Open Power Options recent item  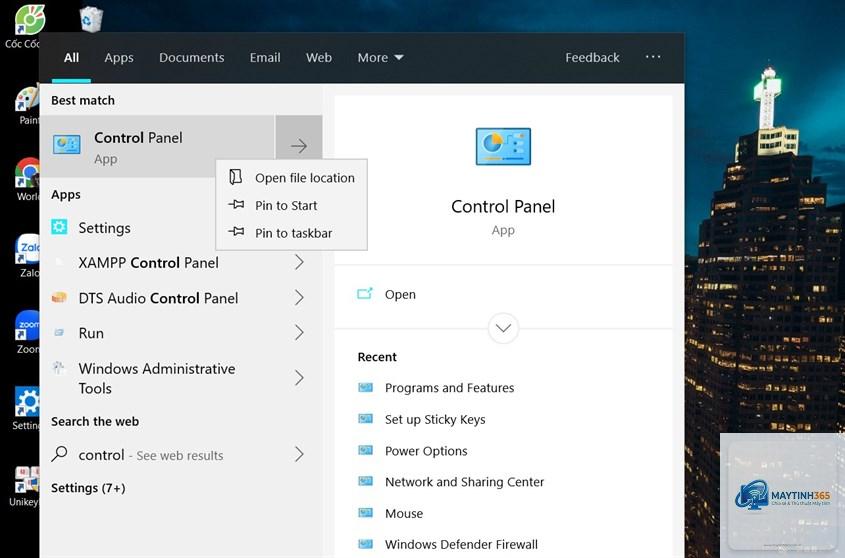coord(426,451)
